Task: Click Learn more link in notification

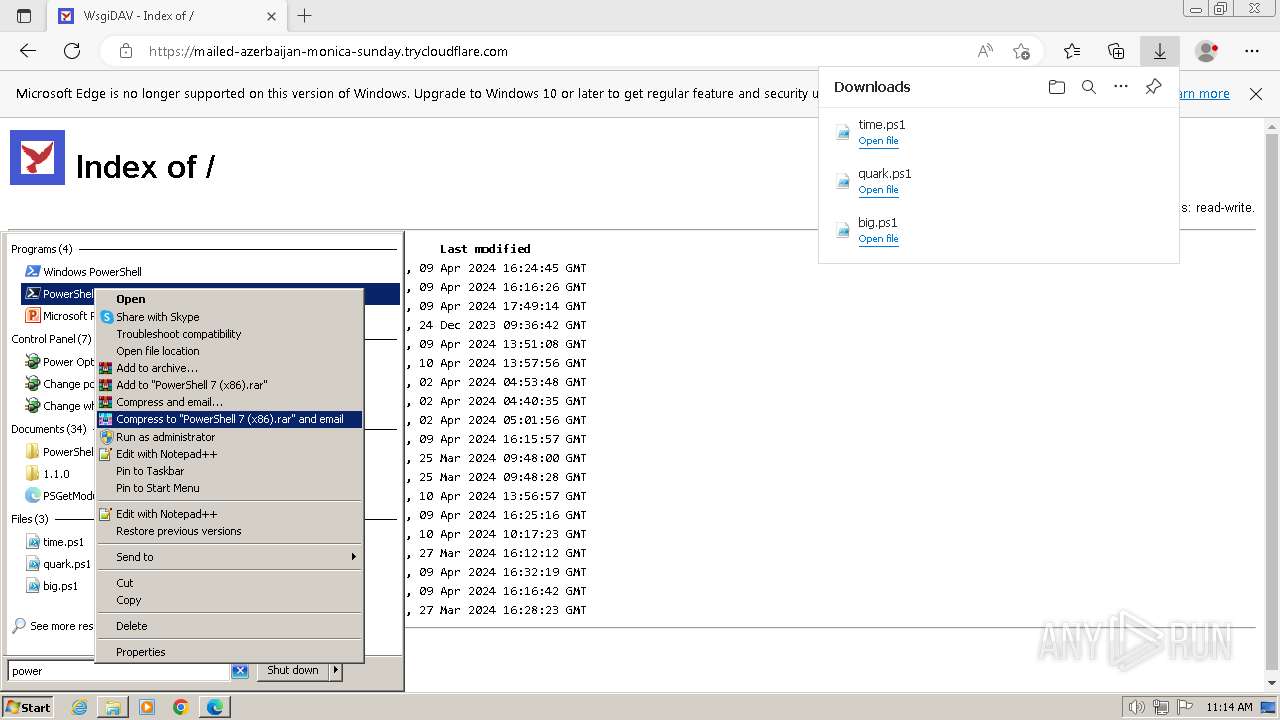Action: pyautogui.click(x=1203, y=94)
